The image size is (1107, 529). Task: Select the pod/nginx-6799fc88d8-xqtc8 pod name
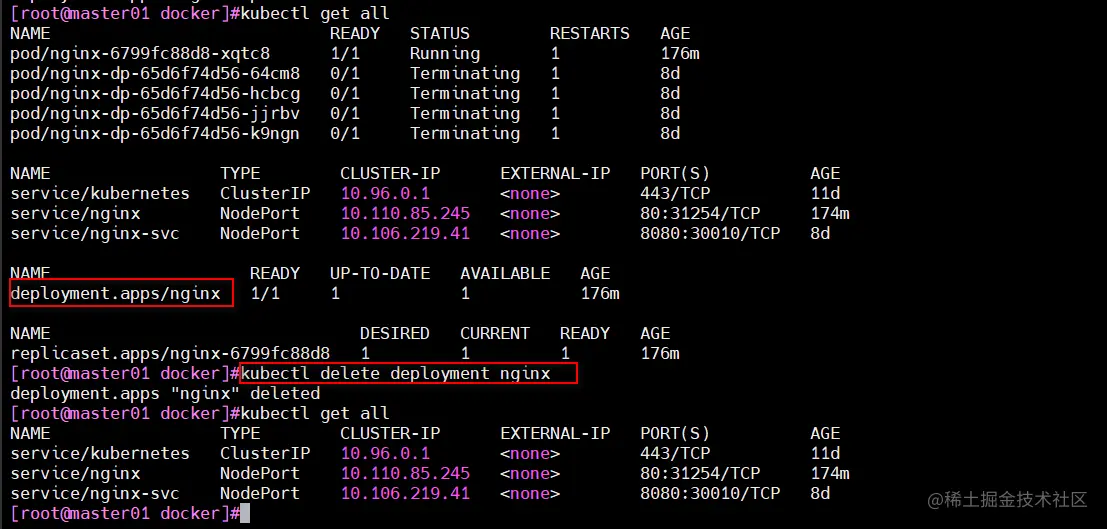pyautogui.click(x=140, y=53)
